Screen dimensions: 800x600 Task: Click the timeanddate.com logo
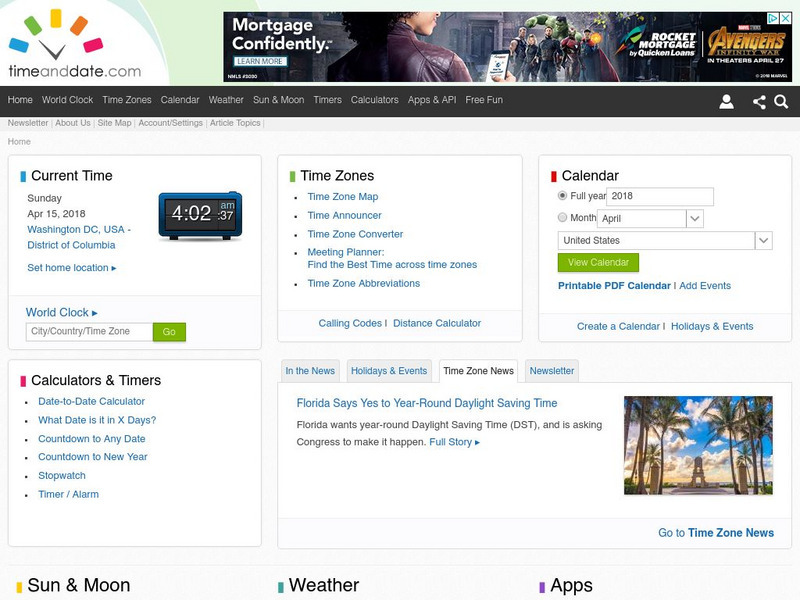click(74, 43)
